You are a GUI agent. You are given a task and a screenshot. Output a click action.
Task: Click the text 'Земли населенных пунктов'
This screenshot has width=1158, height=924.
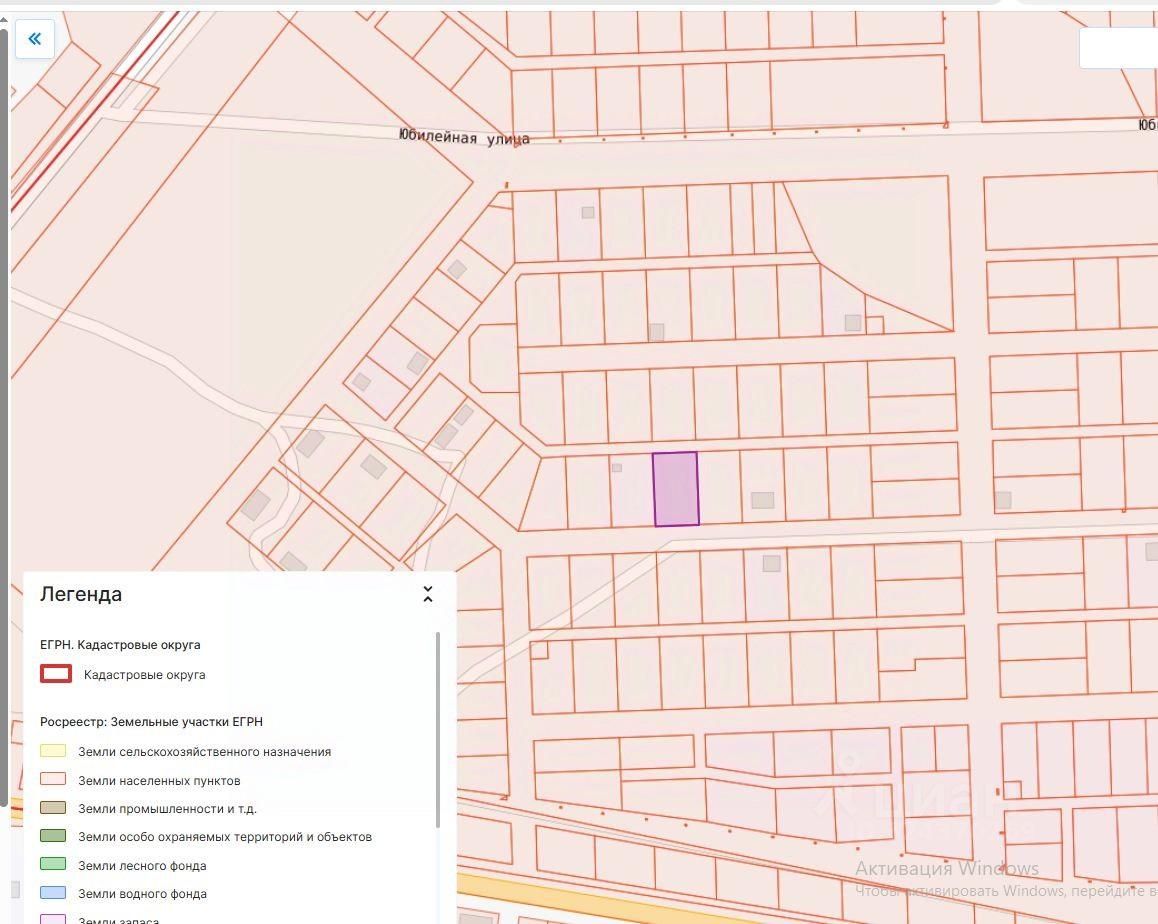coord(160,781)
